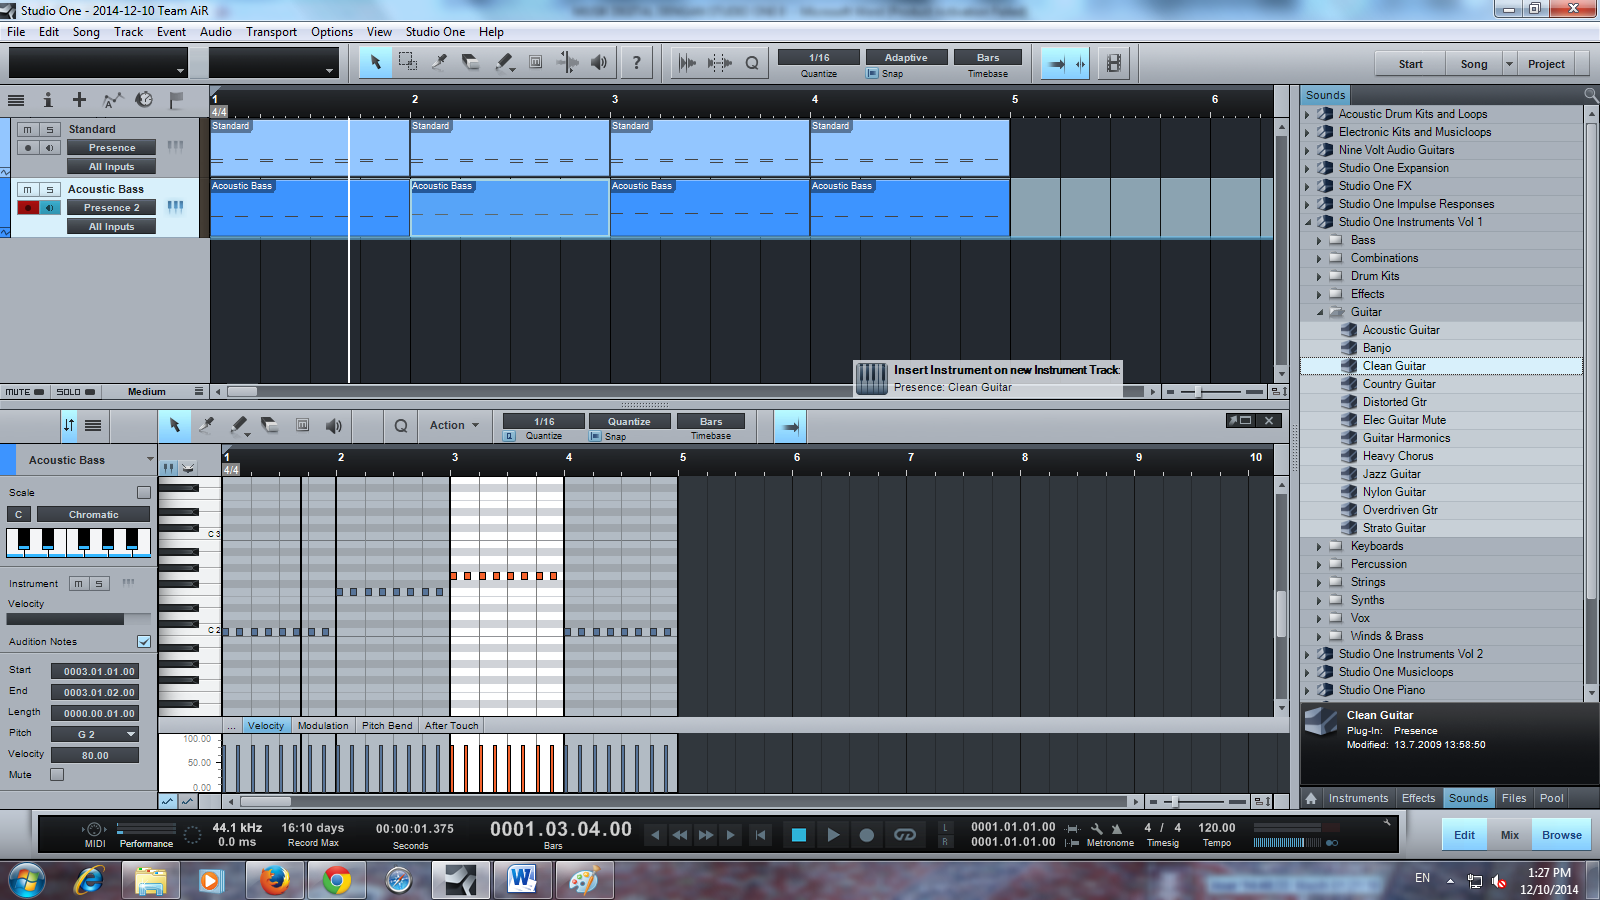This screenshot has height=900, width=1600.
Task: Uncheck the Audition Notes checkbox
Action: coord(144,641)
